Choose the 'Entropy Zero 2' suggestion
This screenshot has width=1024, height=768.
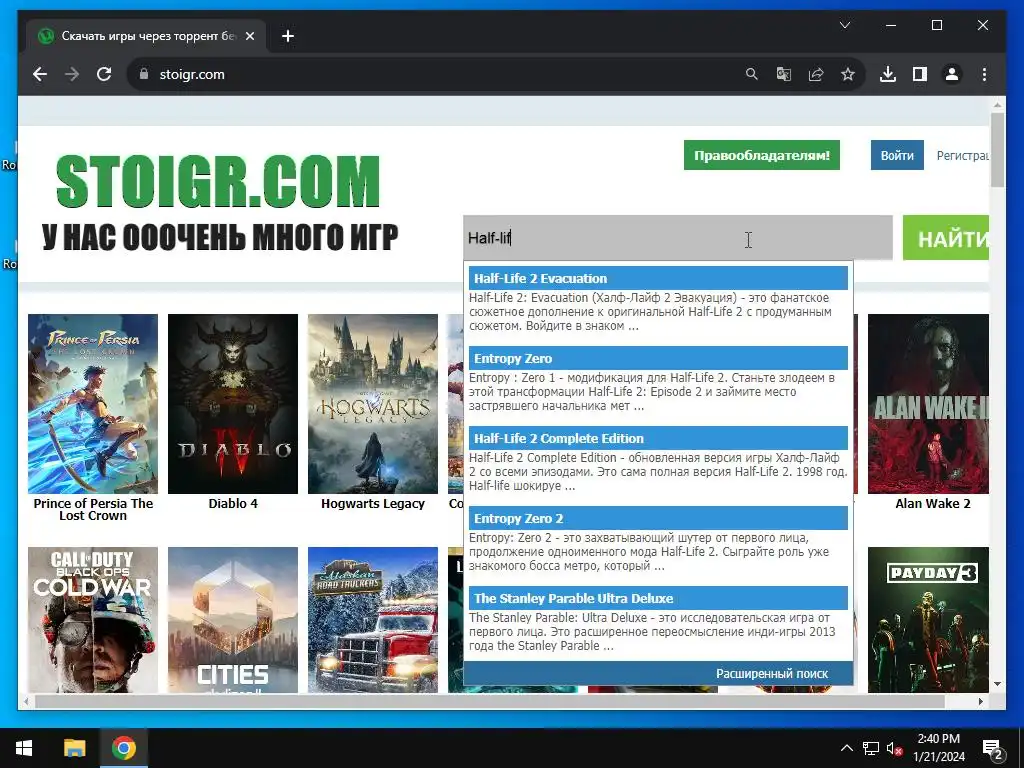pyautogui.click(x=658, y=519)
